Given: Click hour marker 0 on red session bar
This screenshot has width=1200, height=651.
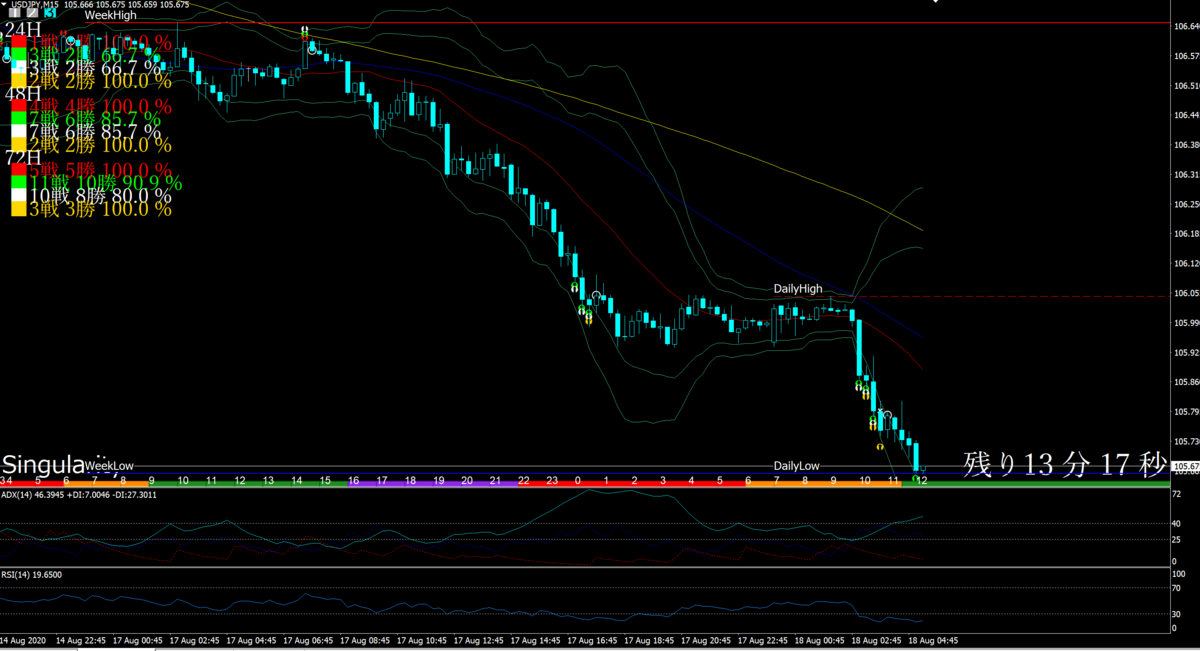Looking at the screenshot, I should [x=579, y=482].
